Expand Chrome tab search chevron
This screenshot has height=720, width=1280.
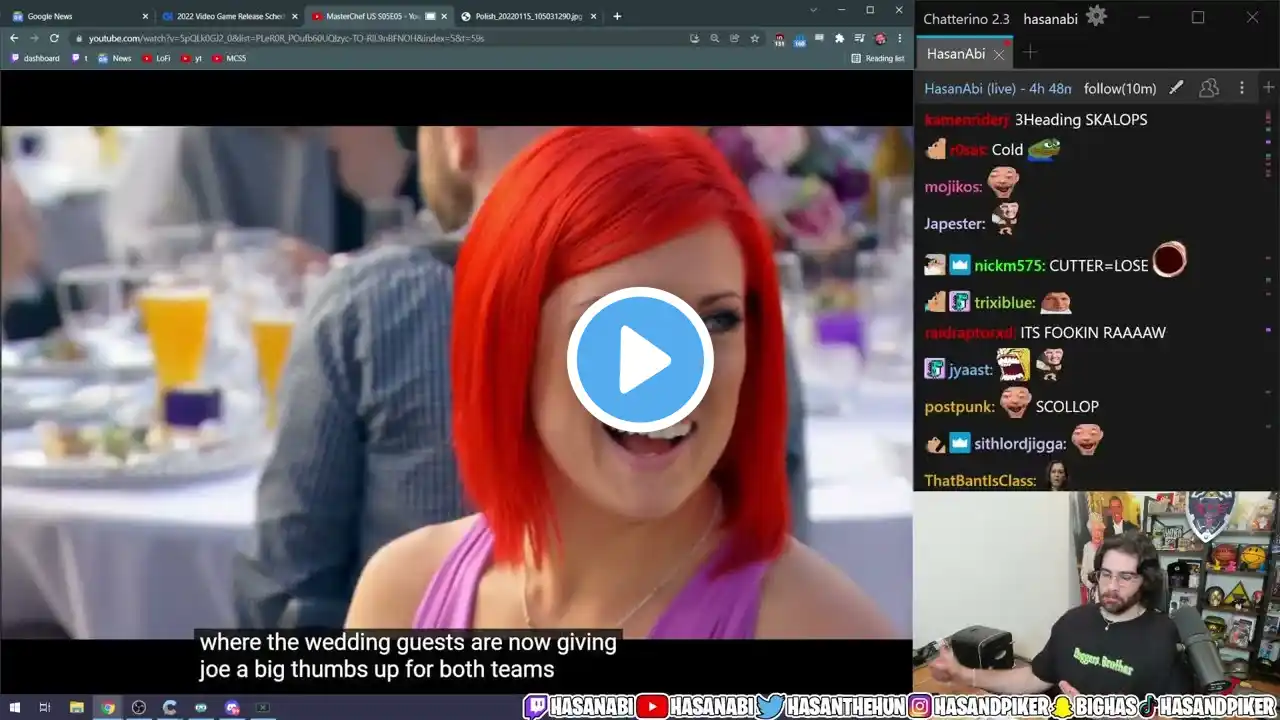(x=812, y=11)
